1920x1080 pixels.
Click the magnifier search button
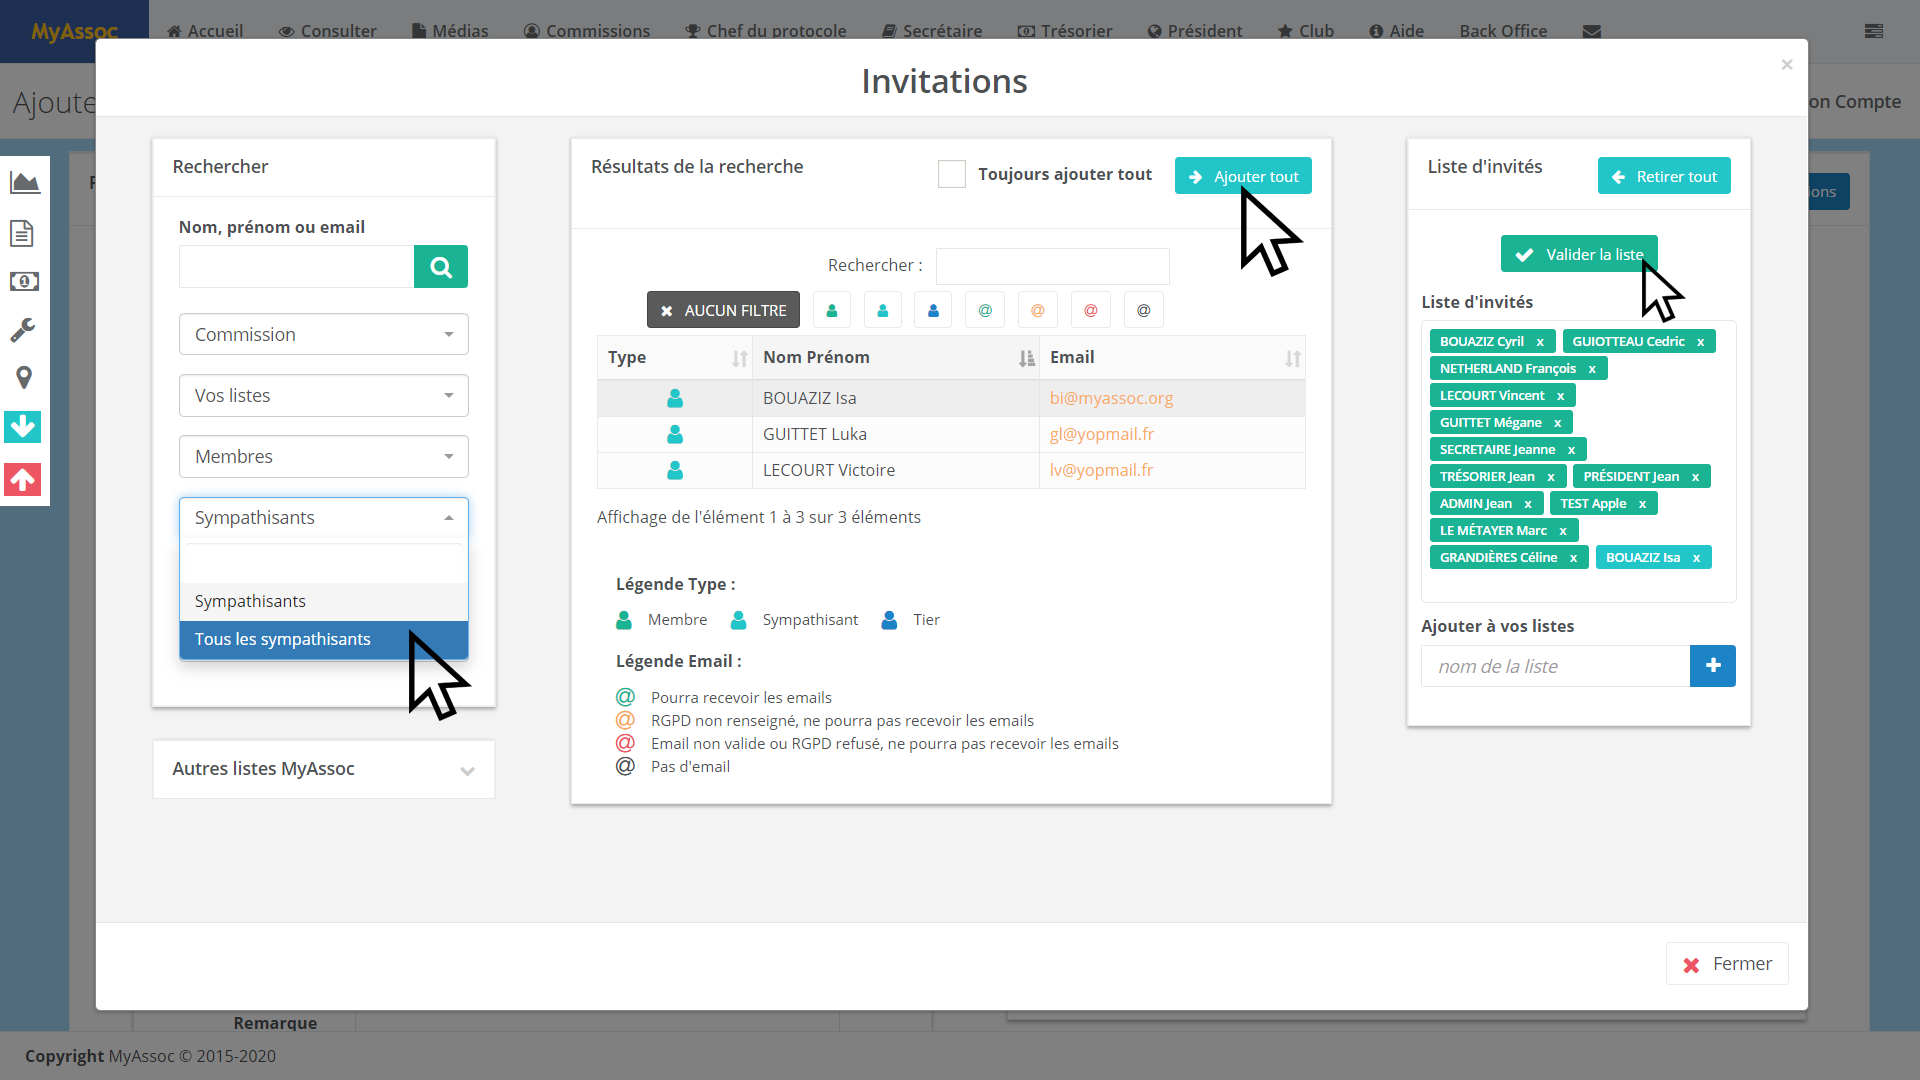(440, 267)
